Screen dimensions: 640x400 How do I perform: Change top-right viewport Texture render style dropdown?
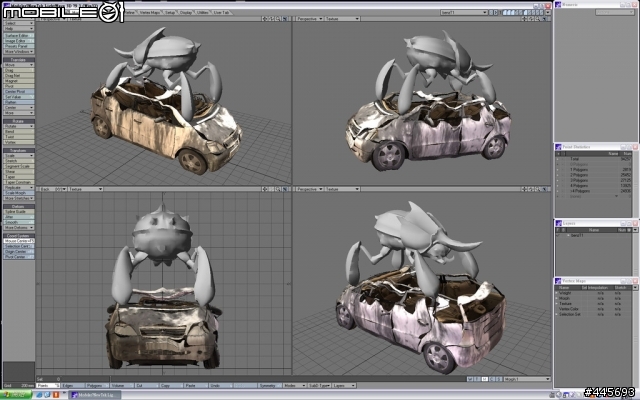(x=342, y=19)
